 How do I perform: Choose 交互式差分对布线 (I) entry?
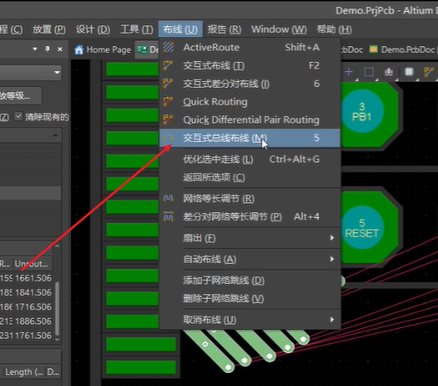pyautogui.click(x=250, y=83)
